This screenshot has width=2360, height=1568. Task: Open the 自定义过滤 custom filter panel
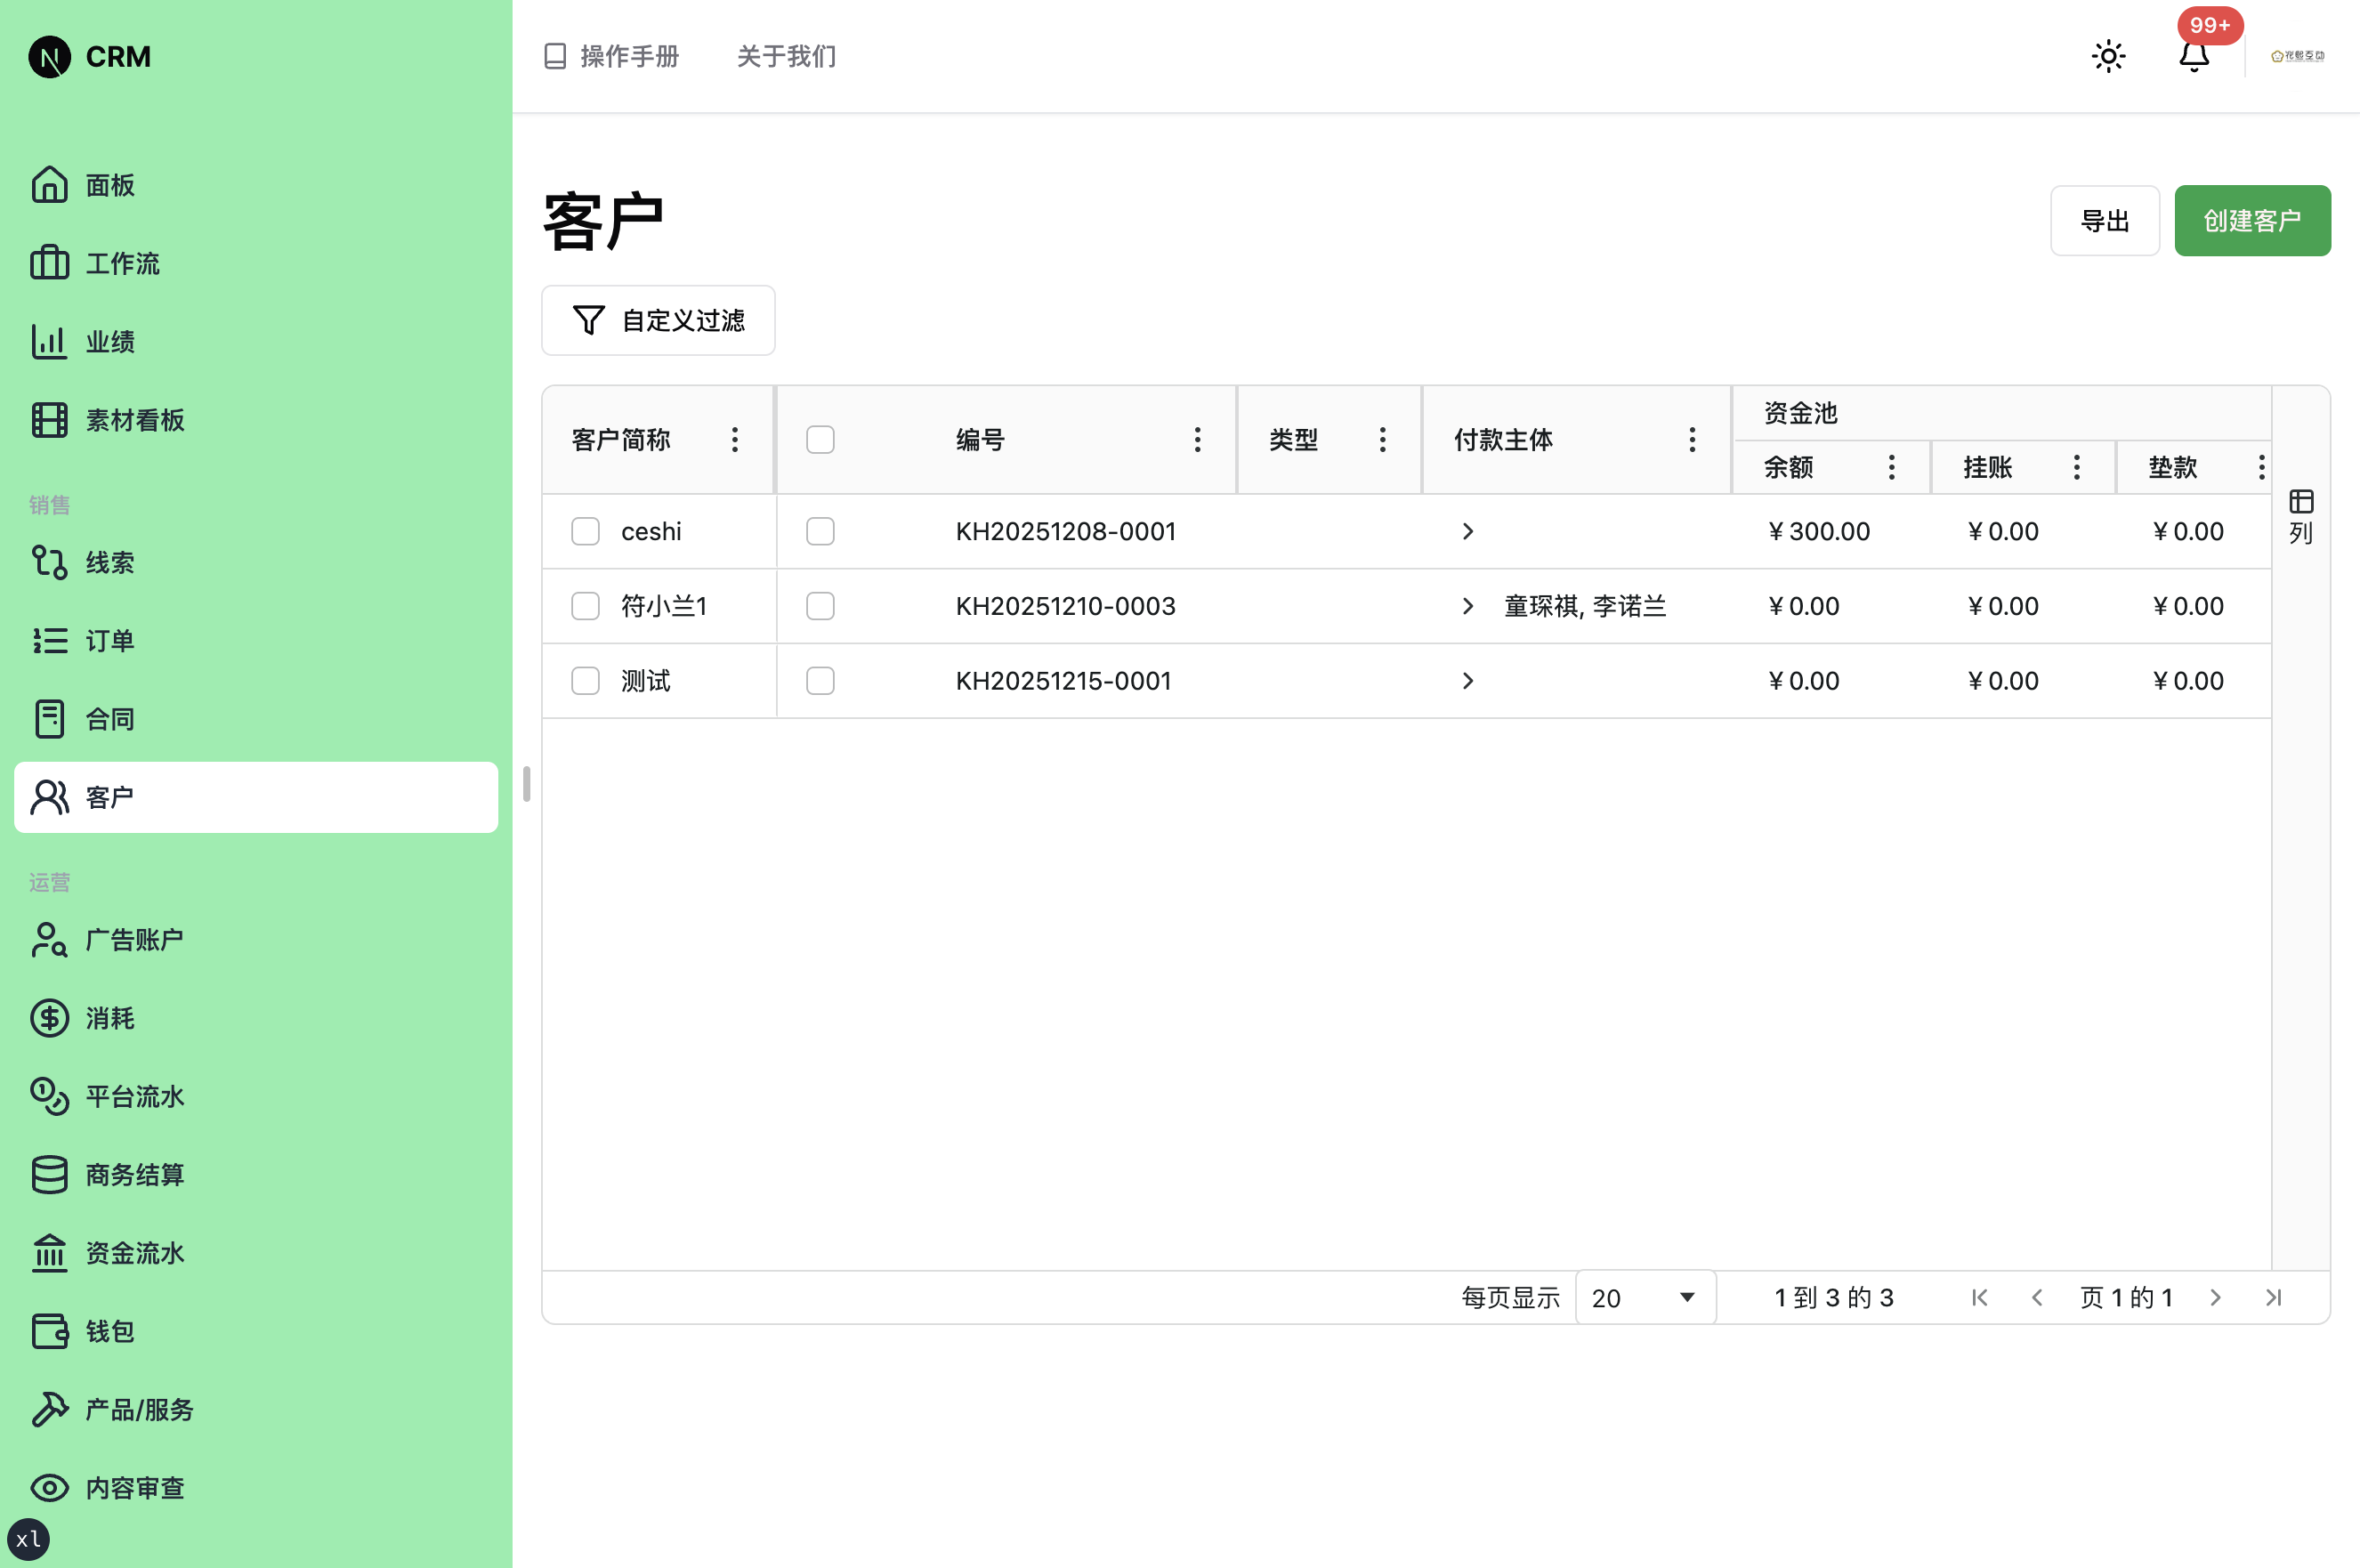[658, 320]
